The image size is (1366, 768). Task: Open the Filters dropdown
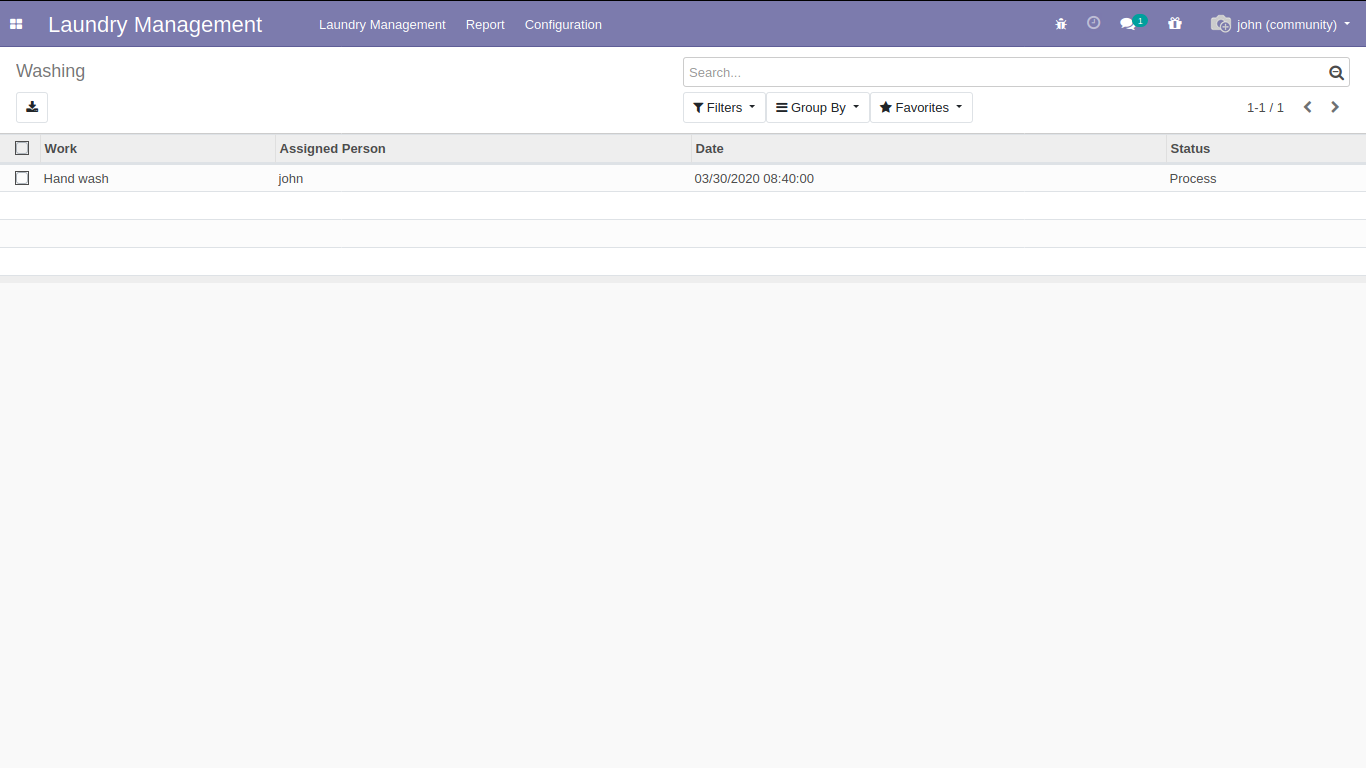(x=724, y=107)
